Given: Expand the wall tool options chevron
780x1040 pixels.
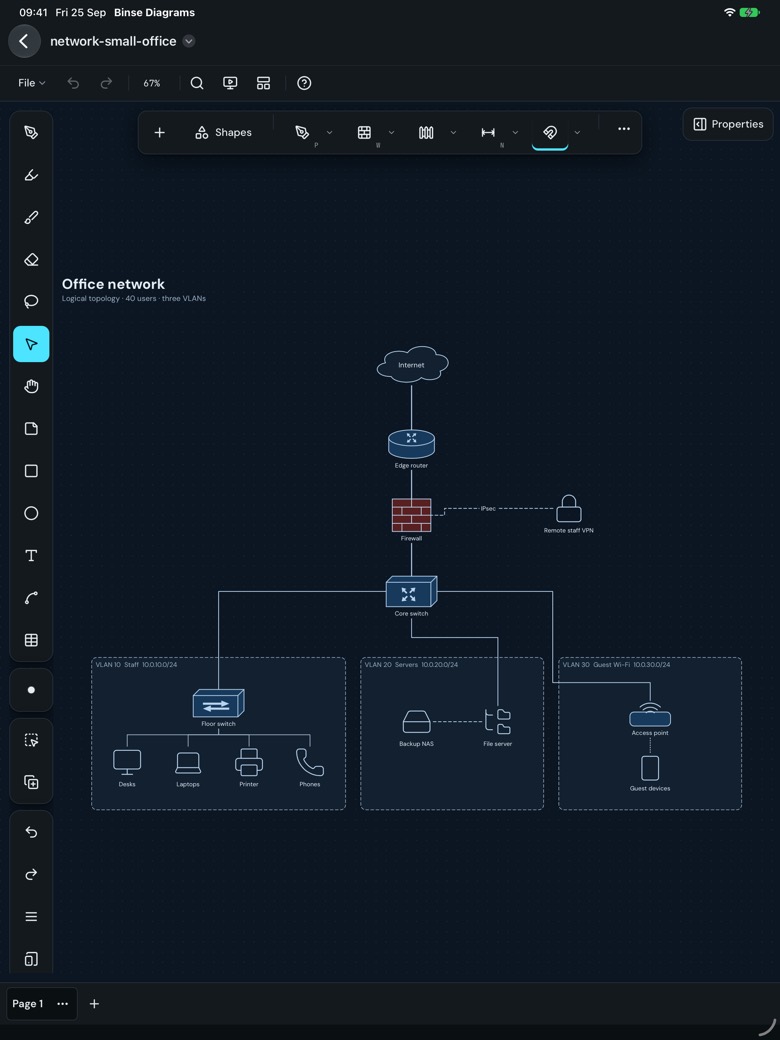Looking at the screenshot, I should [391, 133].
